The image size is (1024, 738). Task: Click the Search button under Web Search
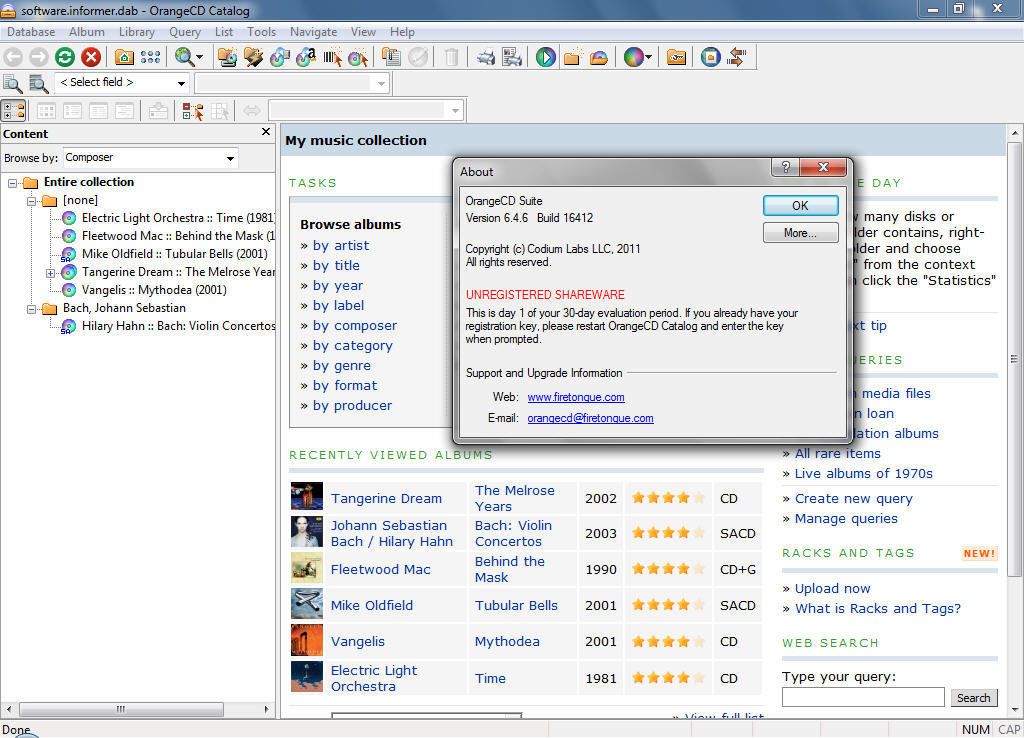(x=974, y=698)
